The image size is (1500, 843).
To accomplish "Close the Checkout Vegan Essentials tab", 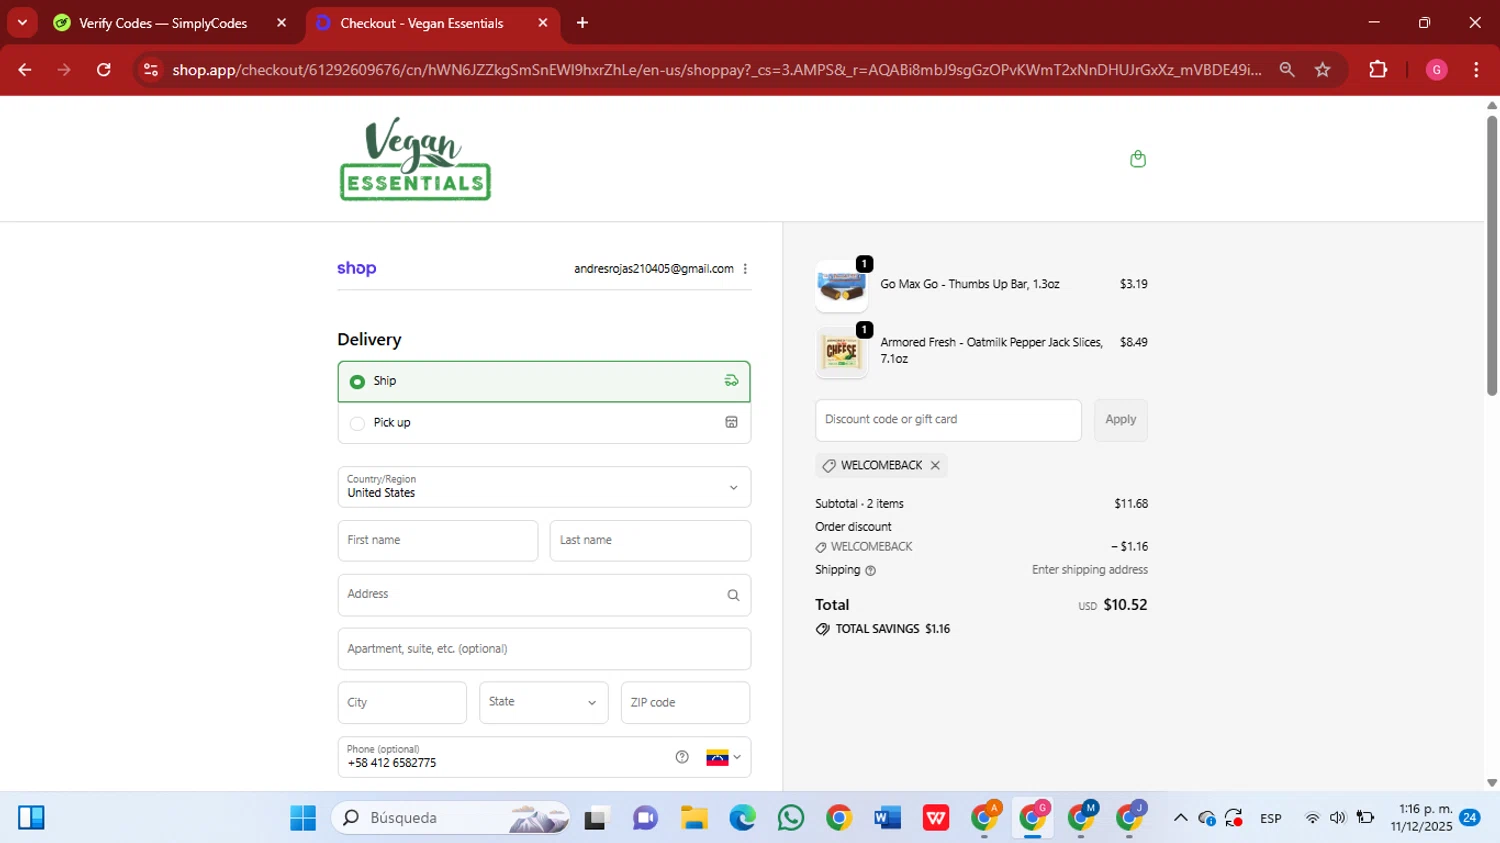I will click(x=543, y=23).
